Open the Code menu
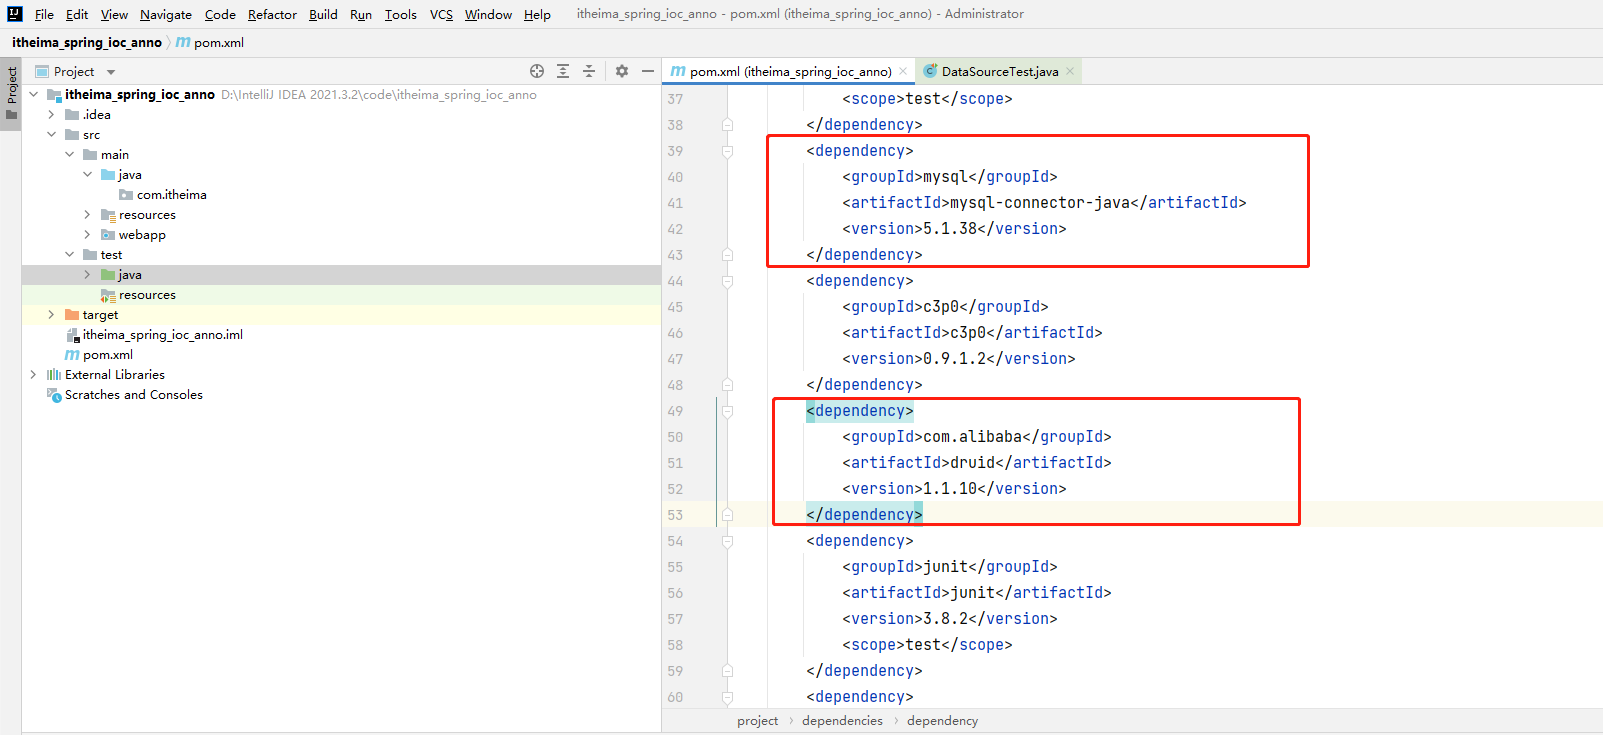This screenshot has width=1603, height=735. (220, 14)
